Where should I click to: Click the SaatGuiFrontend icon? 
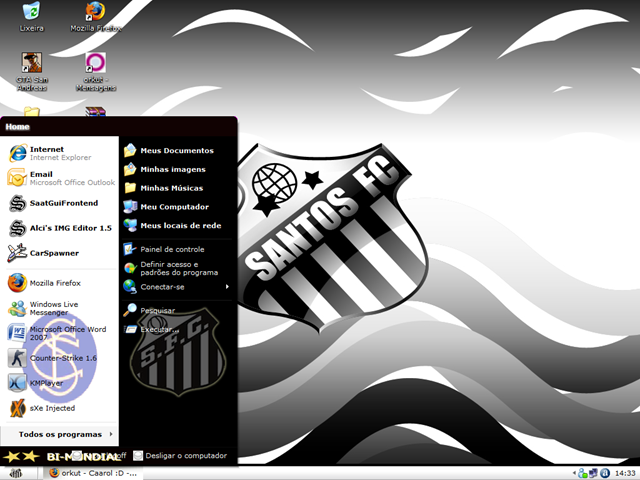click(x=18, y=203)
